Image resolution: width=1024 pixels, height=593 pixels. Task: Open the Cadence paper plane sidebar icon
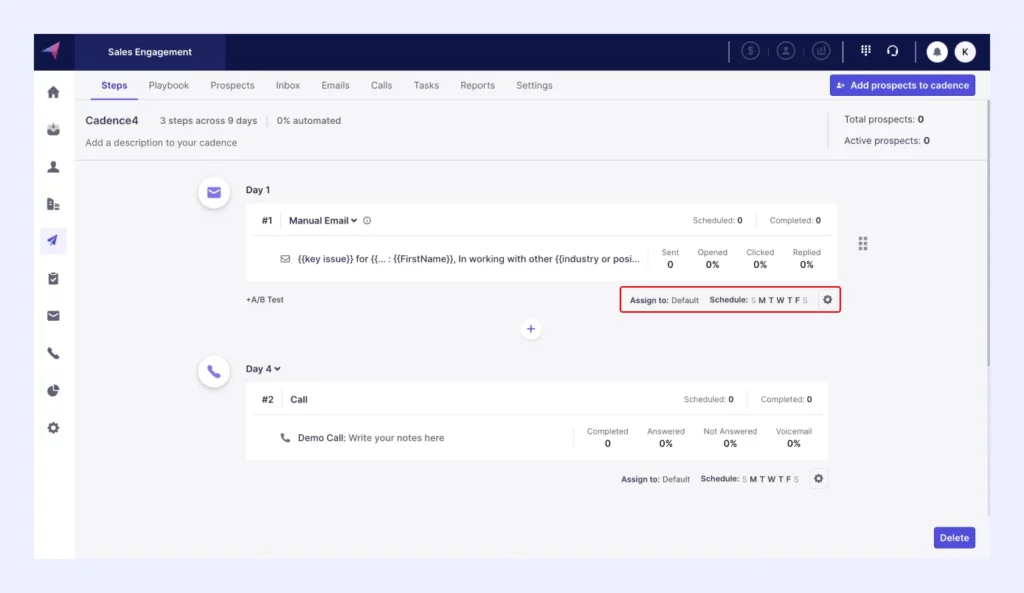[53, 241]
